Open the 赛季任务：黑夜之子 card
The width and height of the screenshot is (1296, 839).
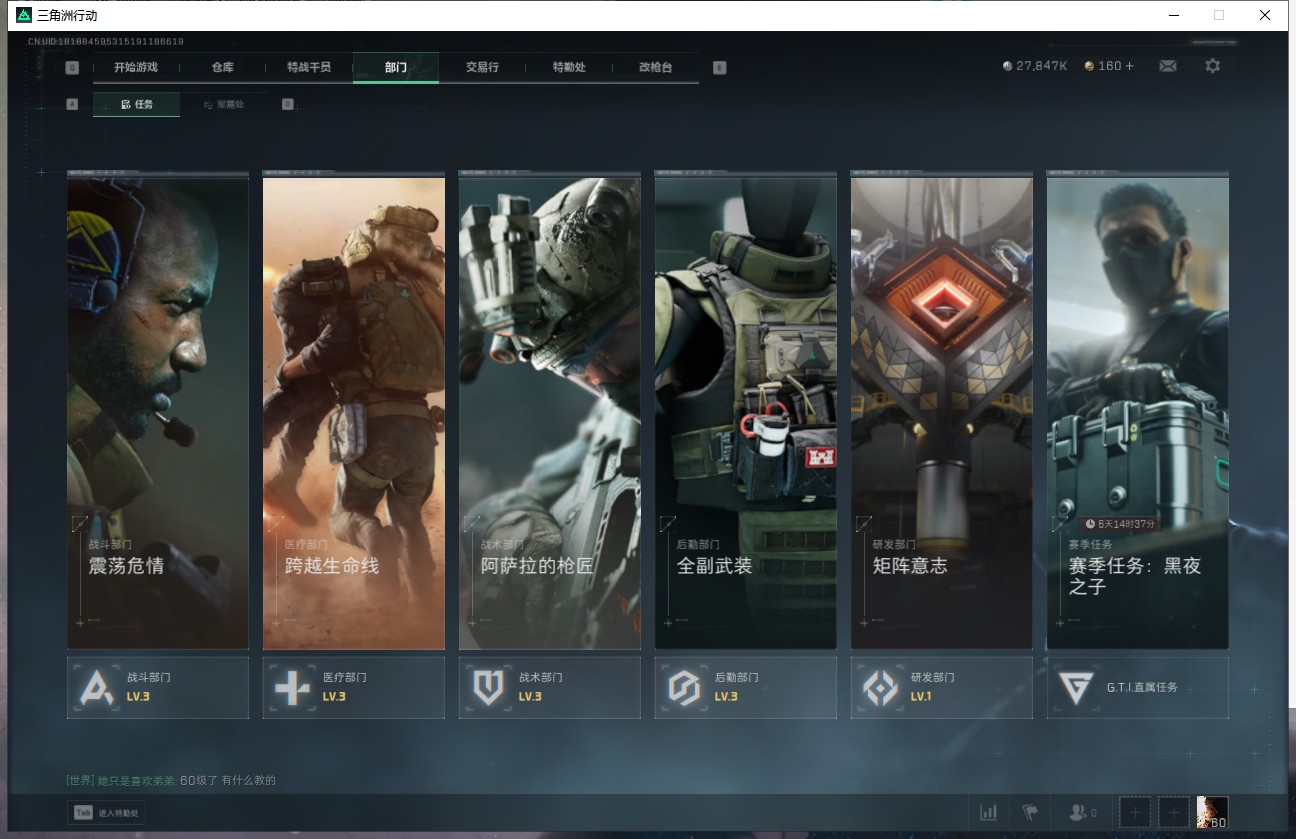(1138, 410)
